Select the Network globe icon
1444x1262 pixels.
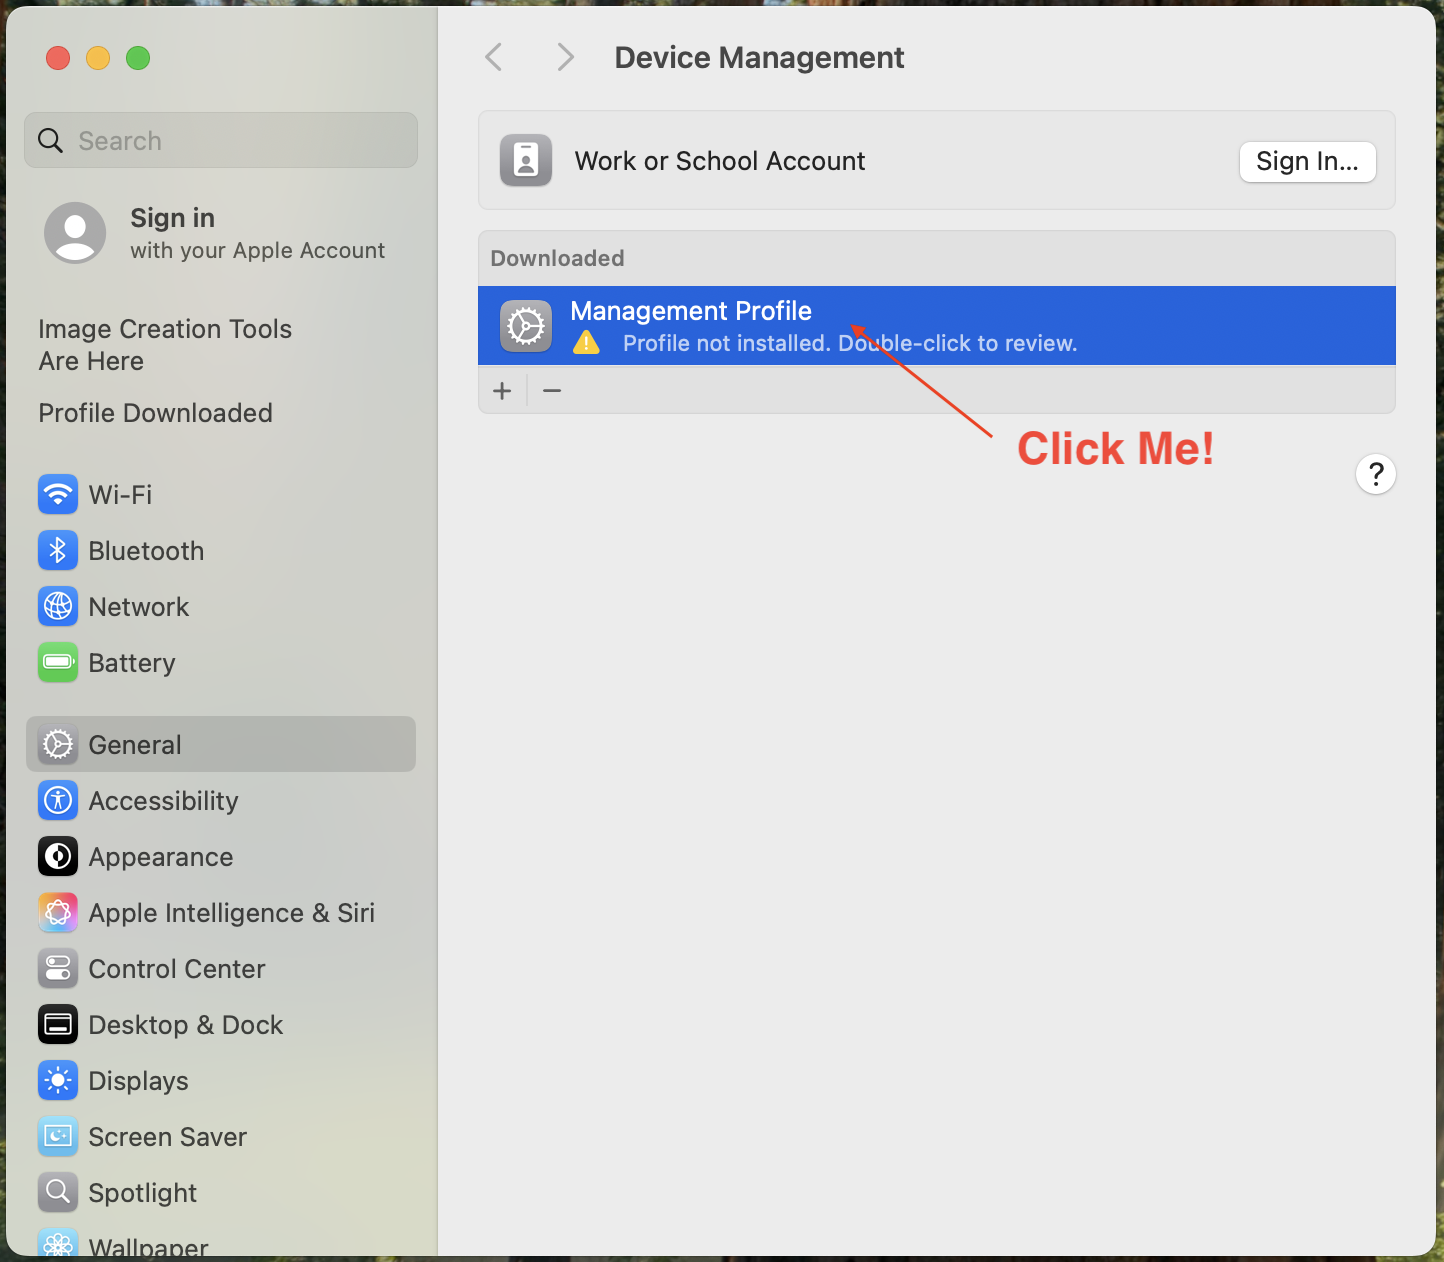[x=58, y=606]
